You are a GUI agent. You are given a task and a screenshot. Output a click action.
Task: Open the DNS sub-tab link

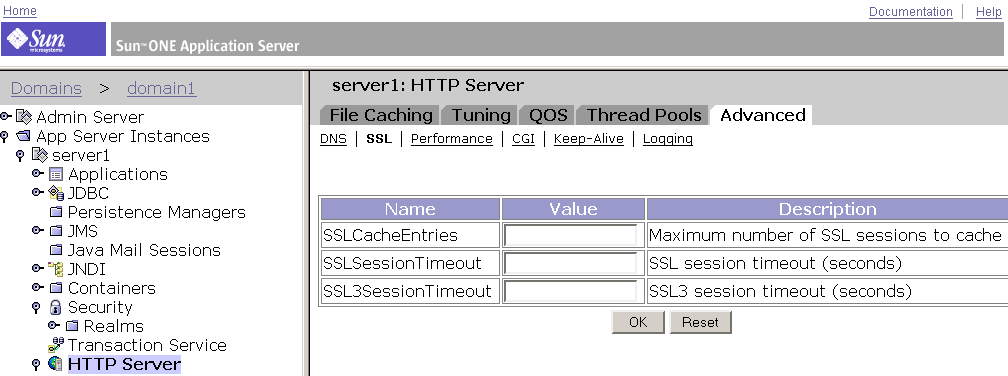[x=333, y=139]
